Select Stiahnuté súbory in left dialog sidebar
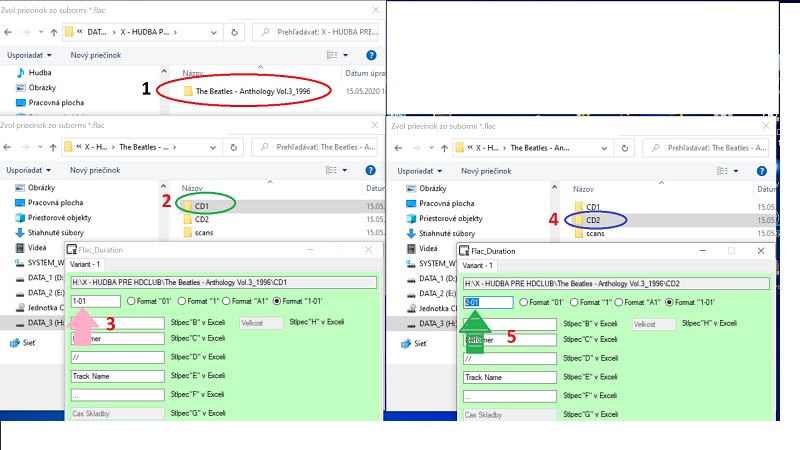This screenshot has width=800, height=450. coord(49,233)
